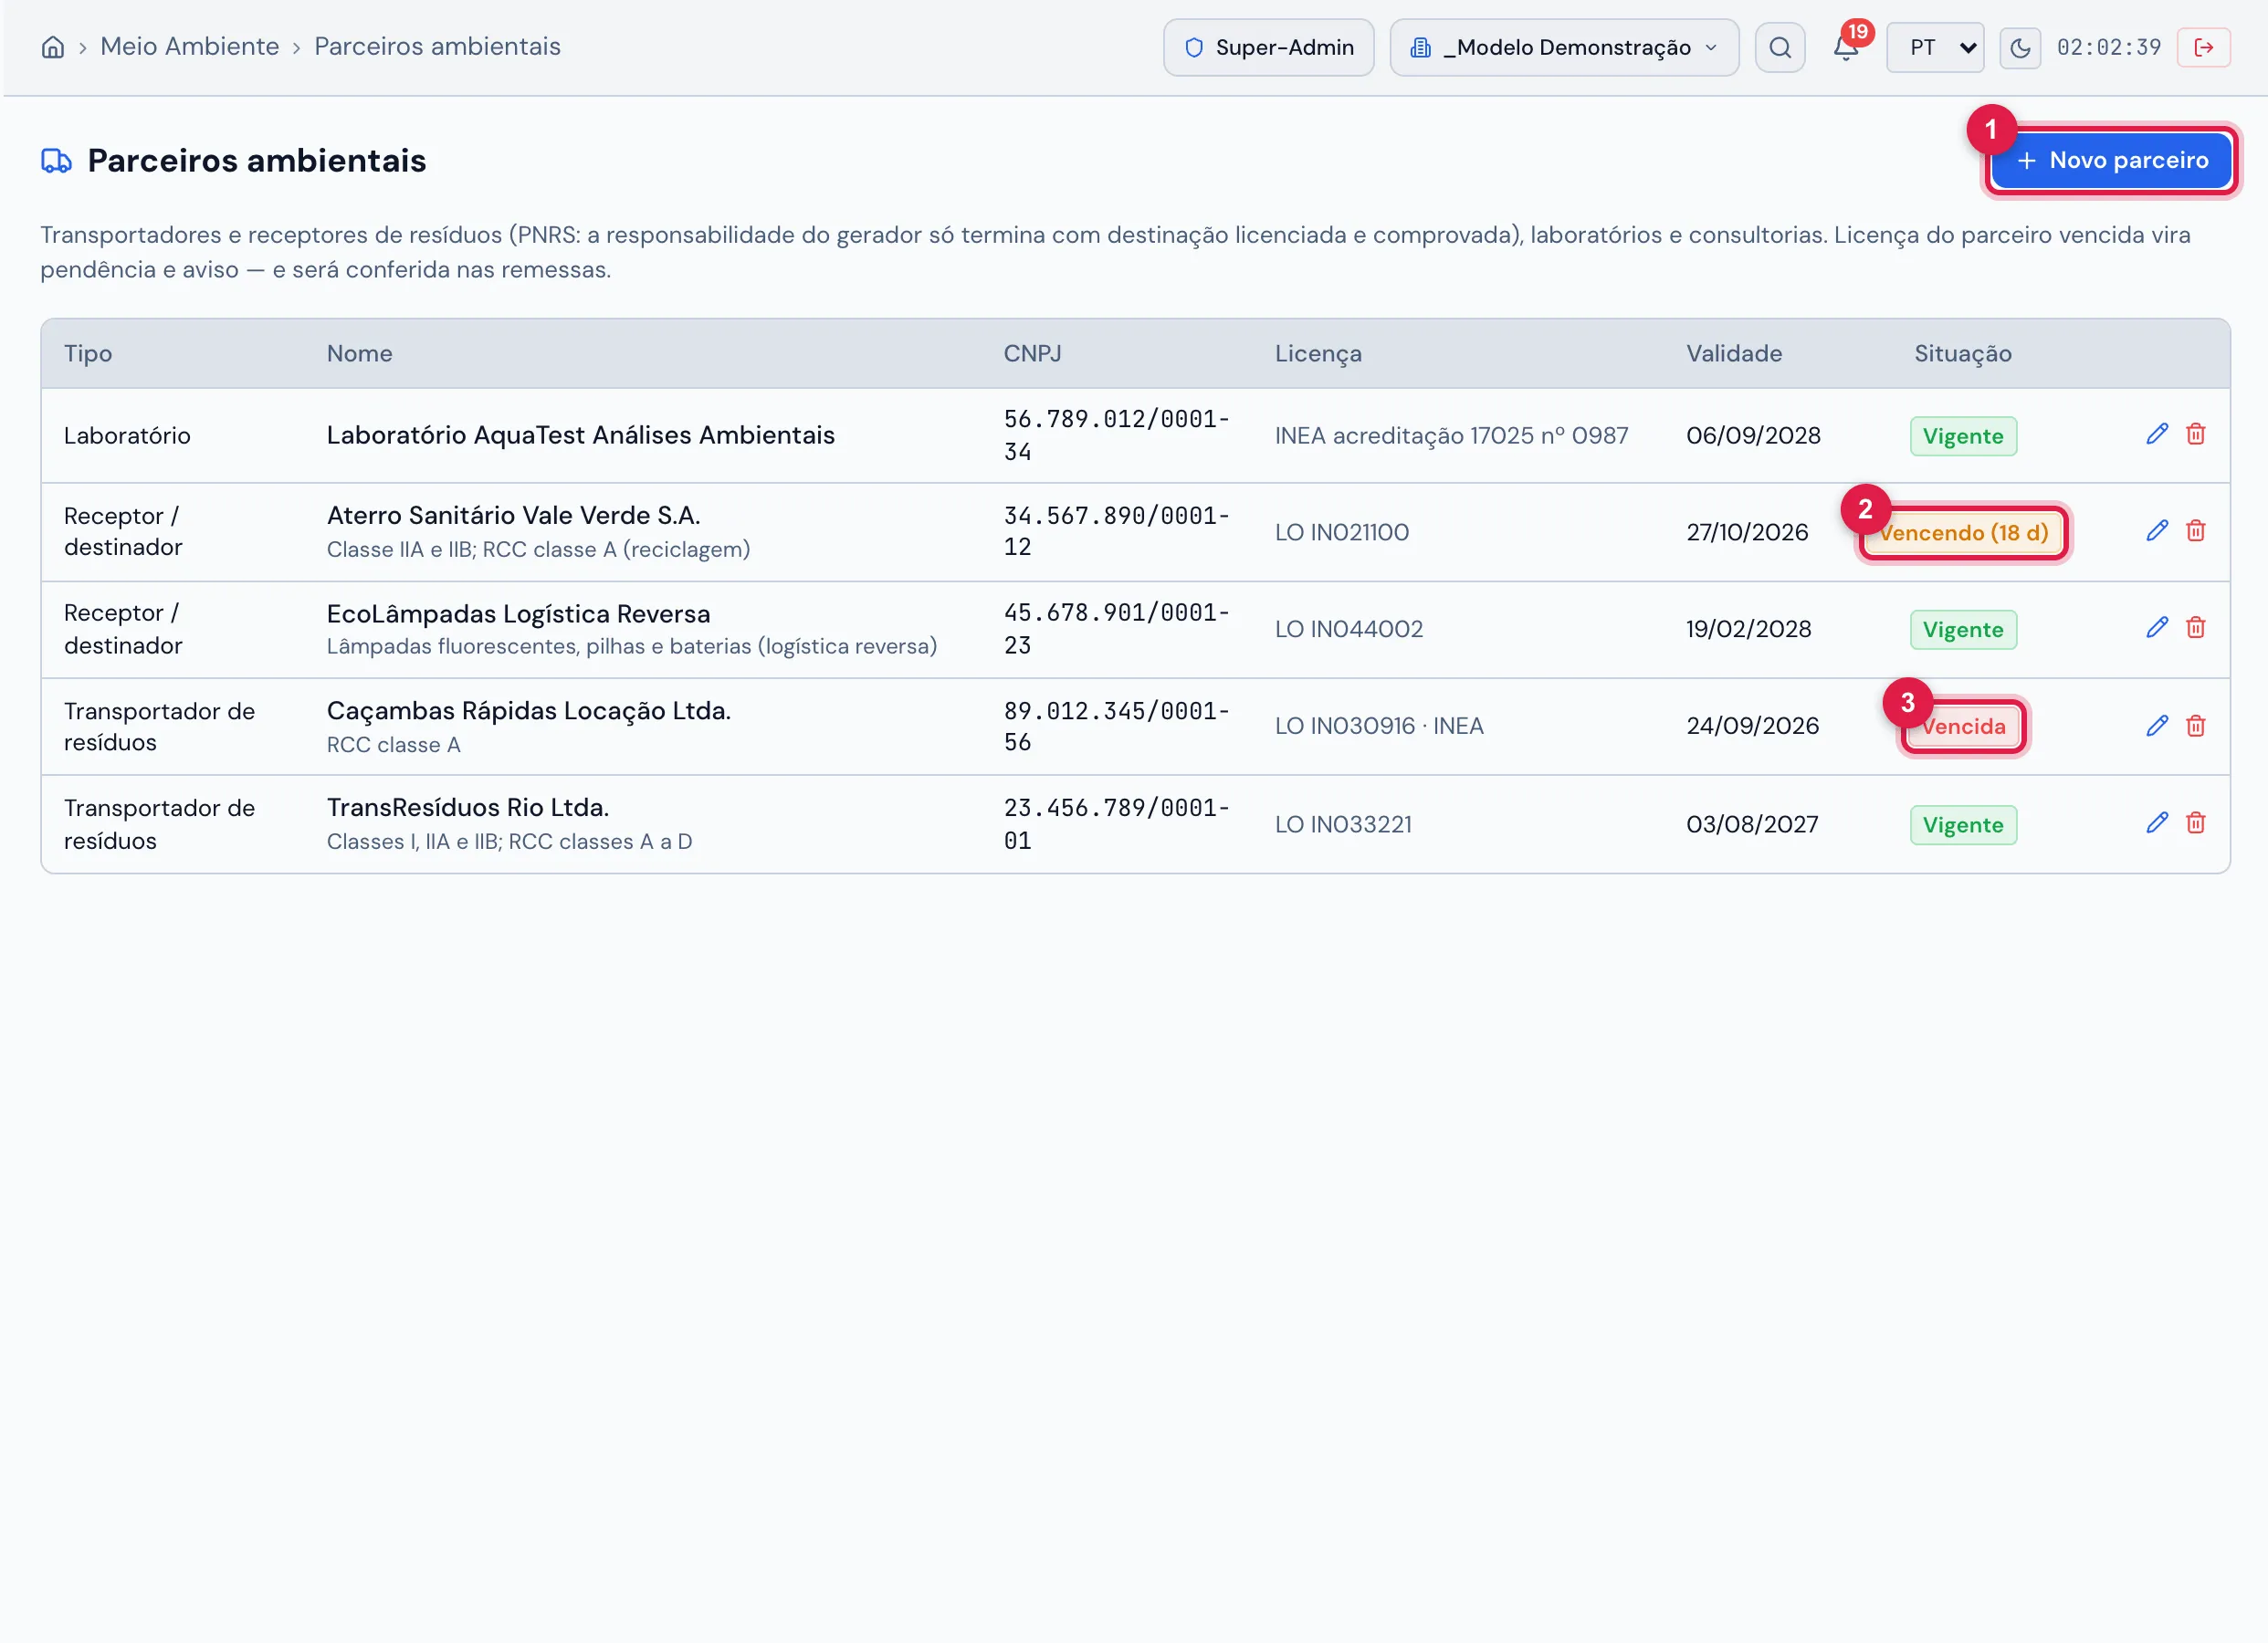Click the Situação column header
The width and height of the screenshot is (2268, 1643).
coord(1962,354)
